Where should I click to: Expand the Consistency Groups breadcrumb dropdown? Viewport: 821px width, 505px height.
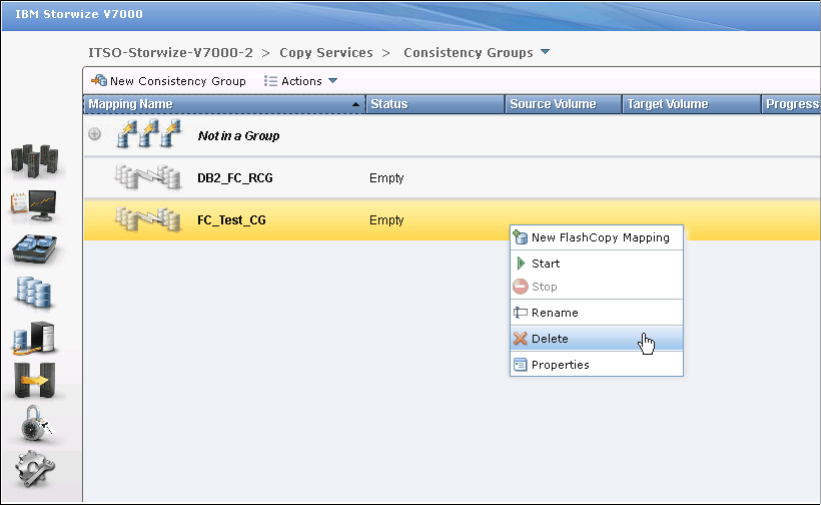point(545,52)
